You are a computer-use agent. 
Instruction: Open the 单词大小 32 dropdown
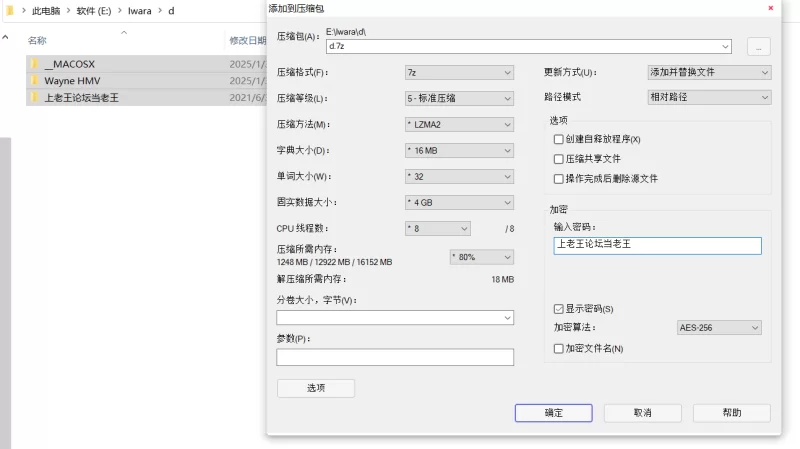(459, 177)
